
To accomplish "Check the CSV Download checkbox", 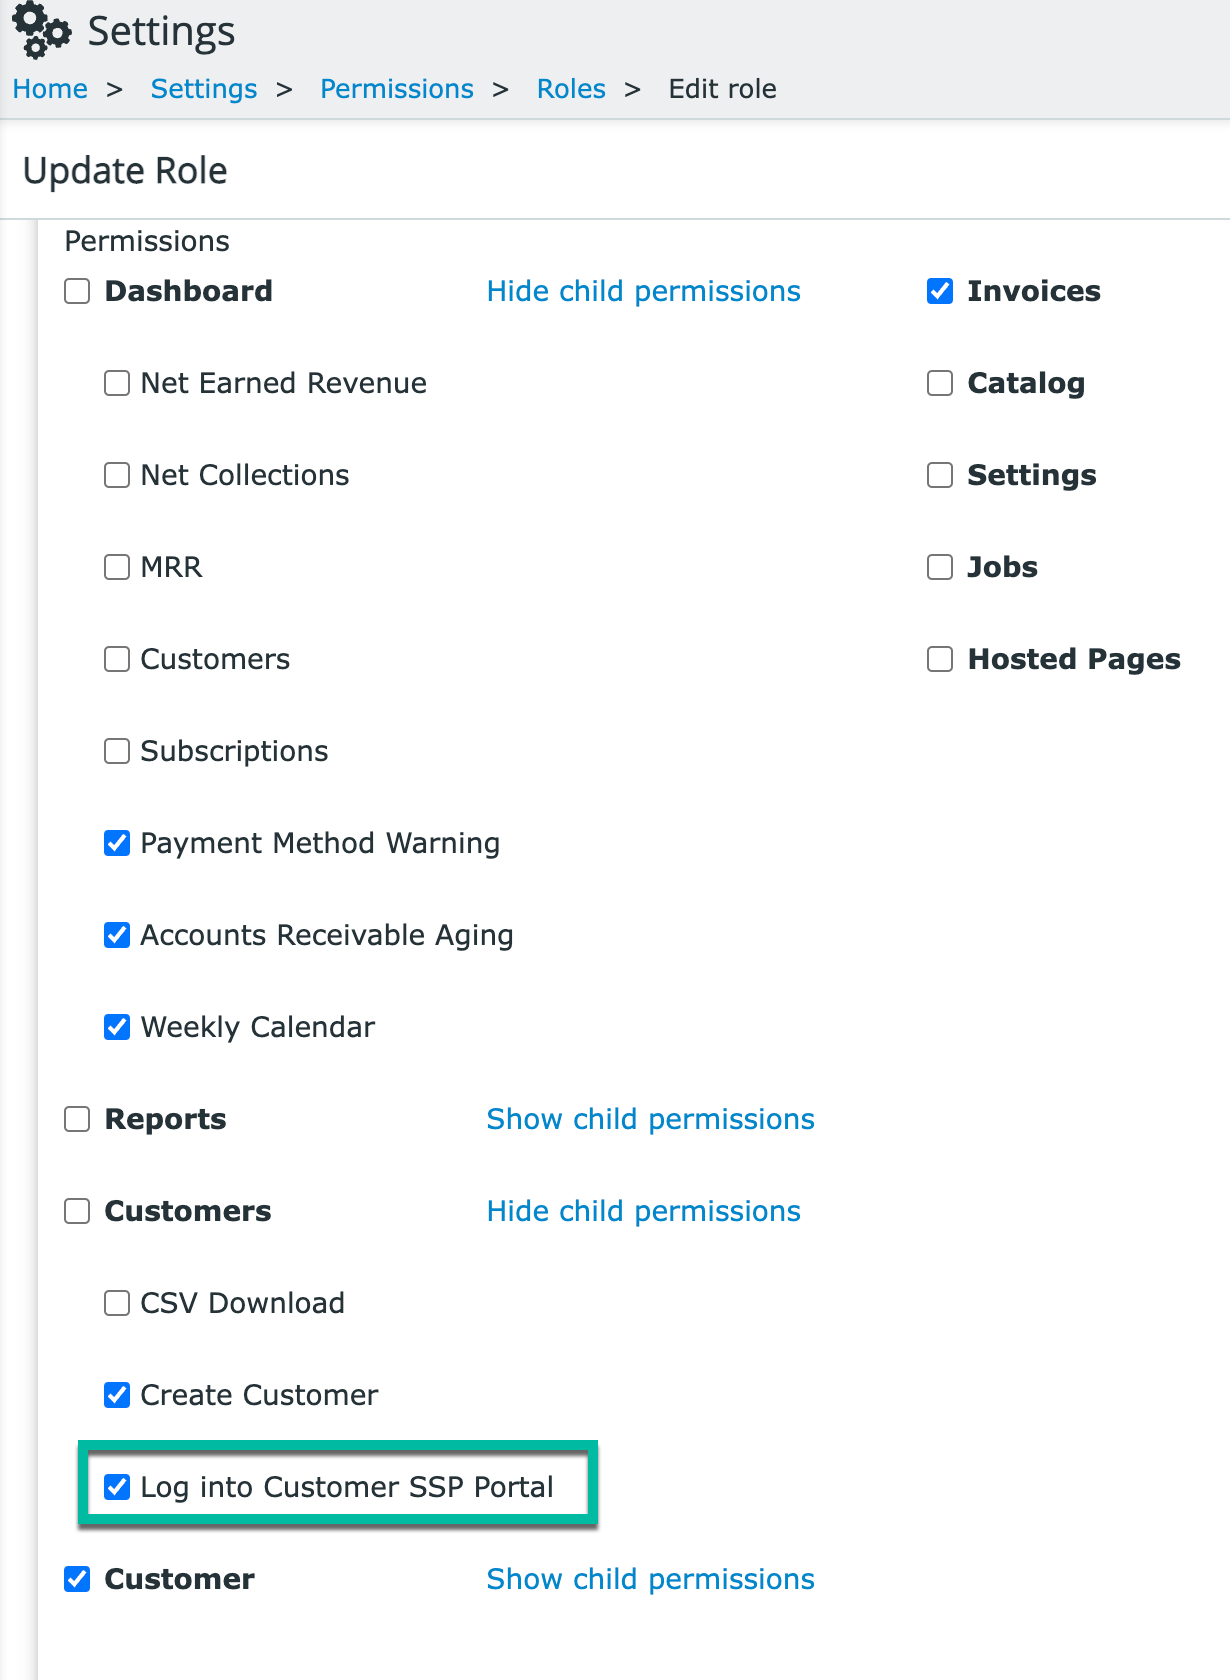I will pyautogui.click(x=117, y=1303).
